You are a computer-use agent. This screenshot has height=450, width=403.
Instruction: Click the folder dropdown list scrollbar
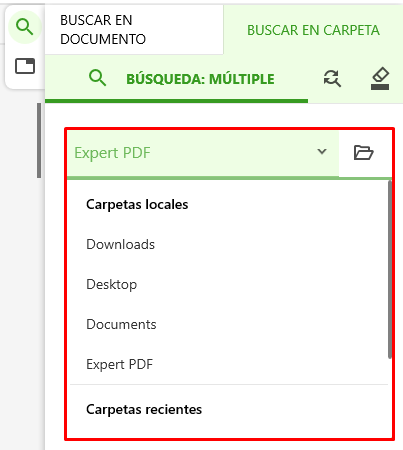[389, 269]
